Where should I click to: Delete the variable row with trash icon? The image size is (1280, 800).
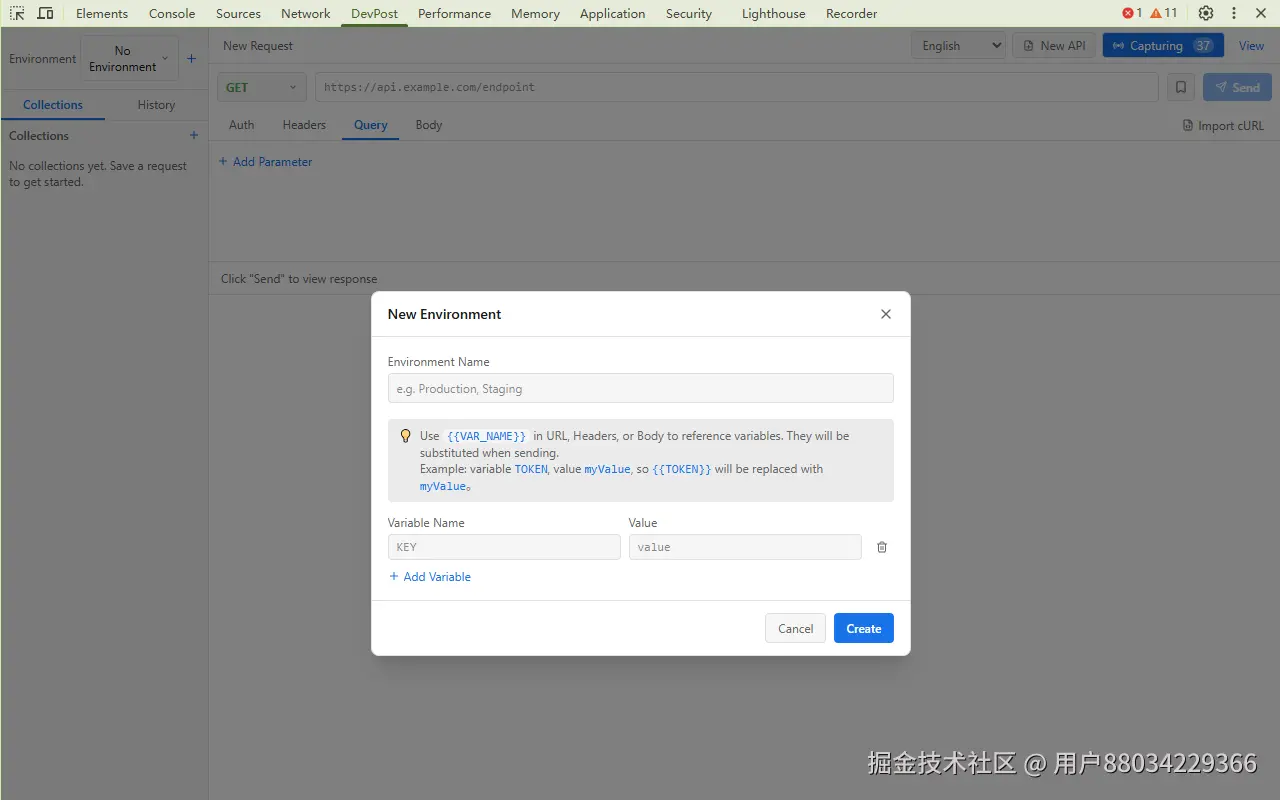pos(882,547)
